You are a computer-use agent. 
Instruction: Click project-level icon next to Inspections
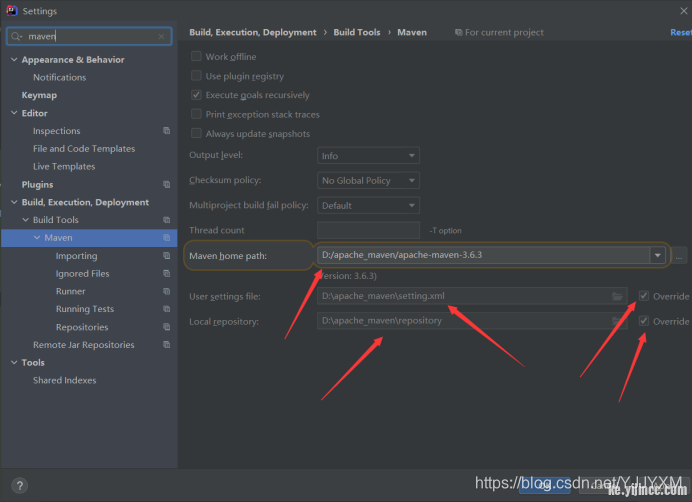(166, 131)
